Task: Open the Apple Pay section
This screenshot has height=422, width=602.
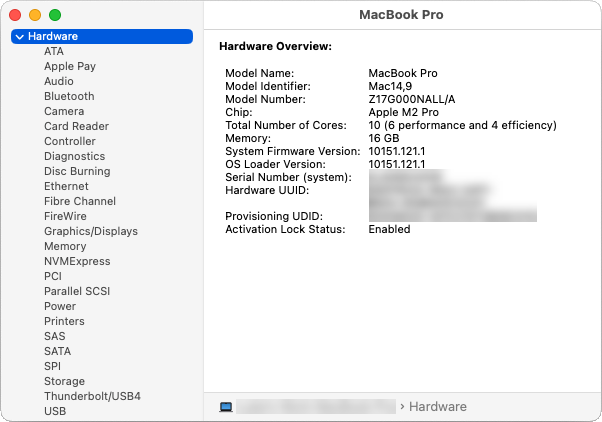Action: 70,66
